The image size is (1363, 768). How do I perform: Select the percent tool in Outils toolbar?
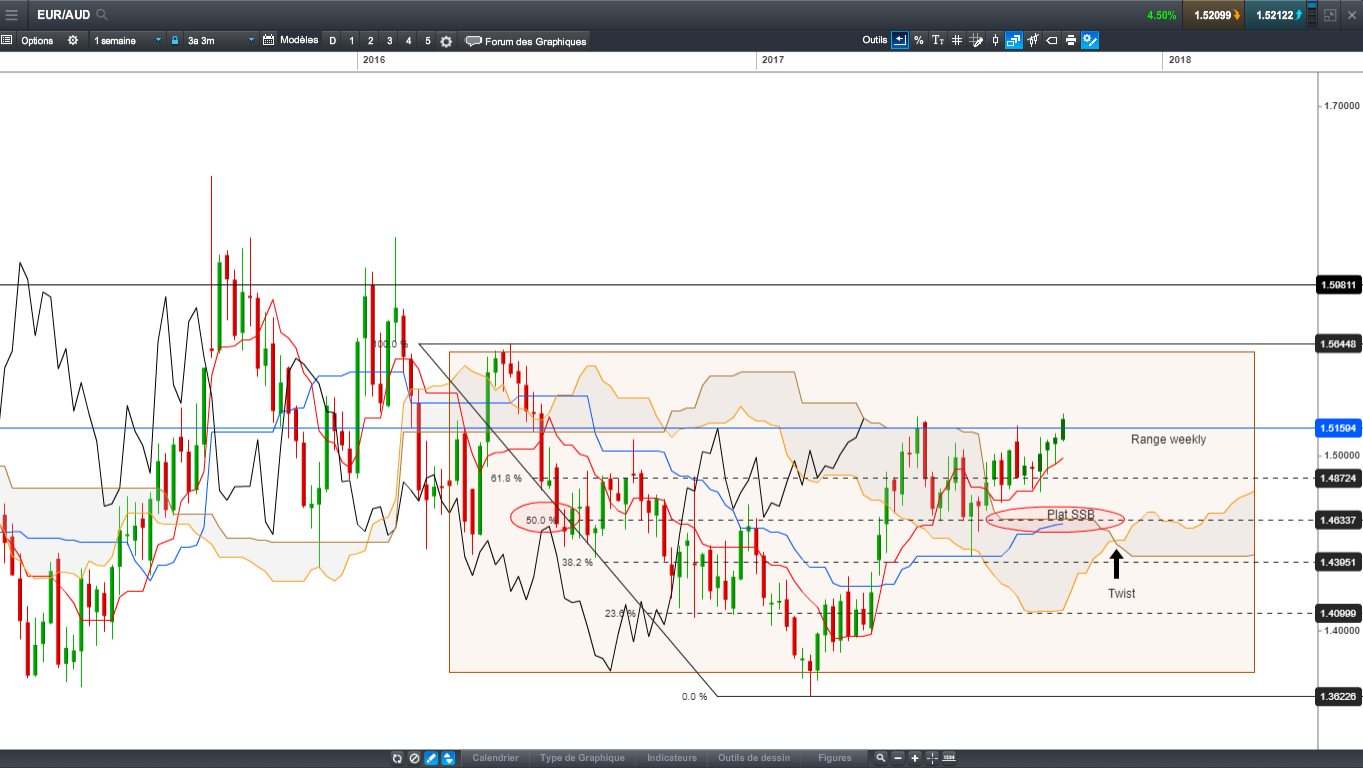[x=918, y=40]
